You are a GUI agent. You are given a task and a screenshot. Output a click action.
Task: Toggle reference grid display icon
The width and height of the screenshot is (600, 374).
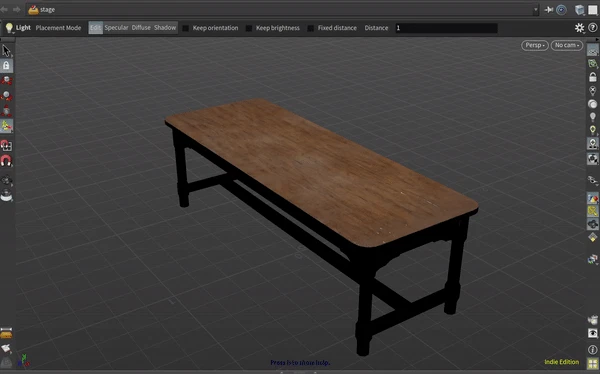coord(593,50)
